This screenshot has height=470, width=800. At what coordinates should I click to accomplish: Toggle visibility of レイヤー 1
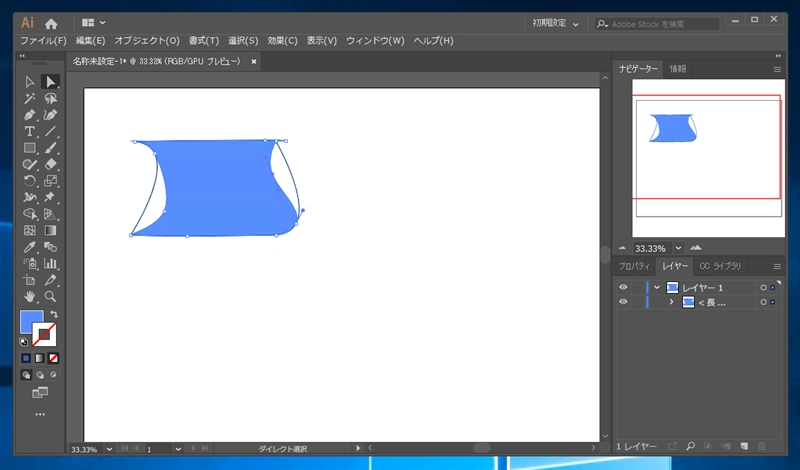click(623, 287)
